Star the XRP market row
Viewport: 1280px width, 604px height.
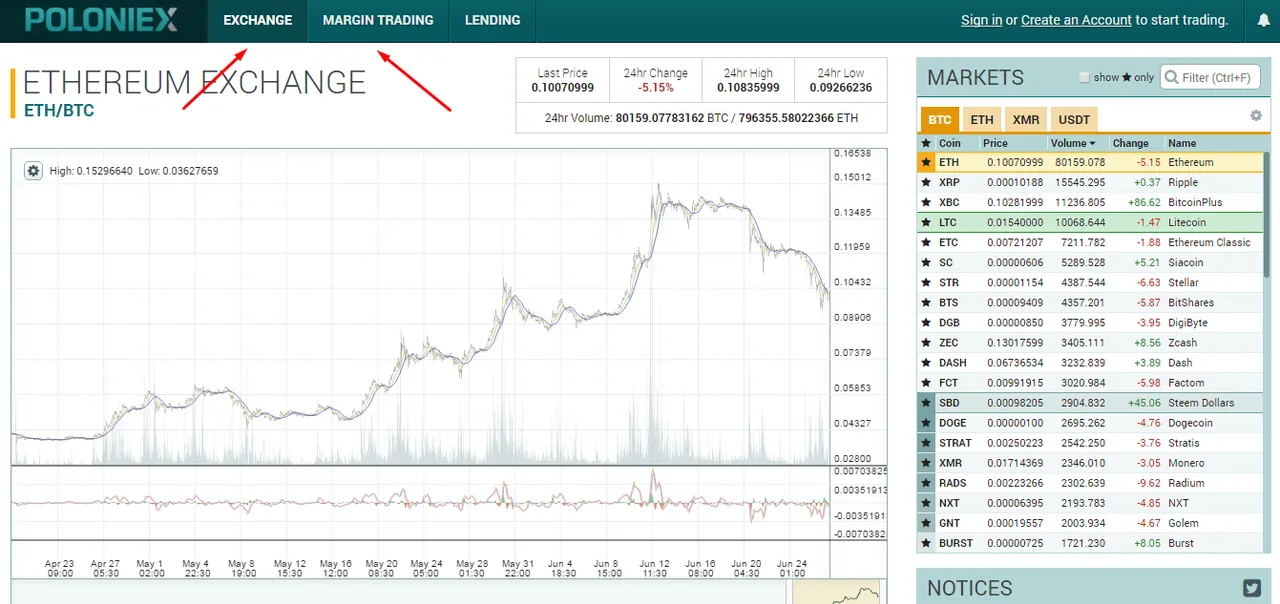coord(926,182)
